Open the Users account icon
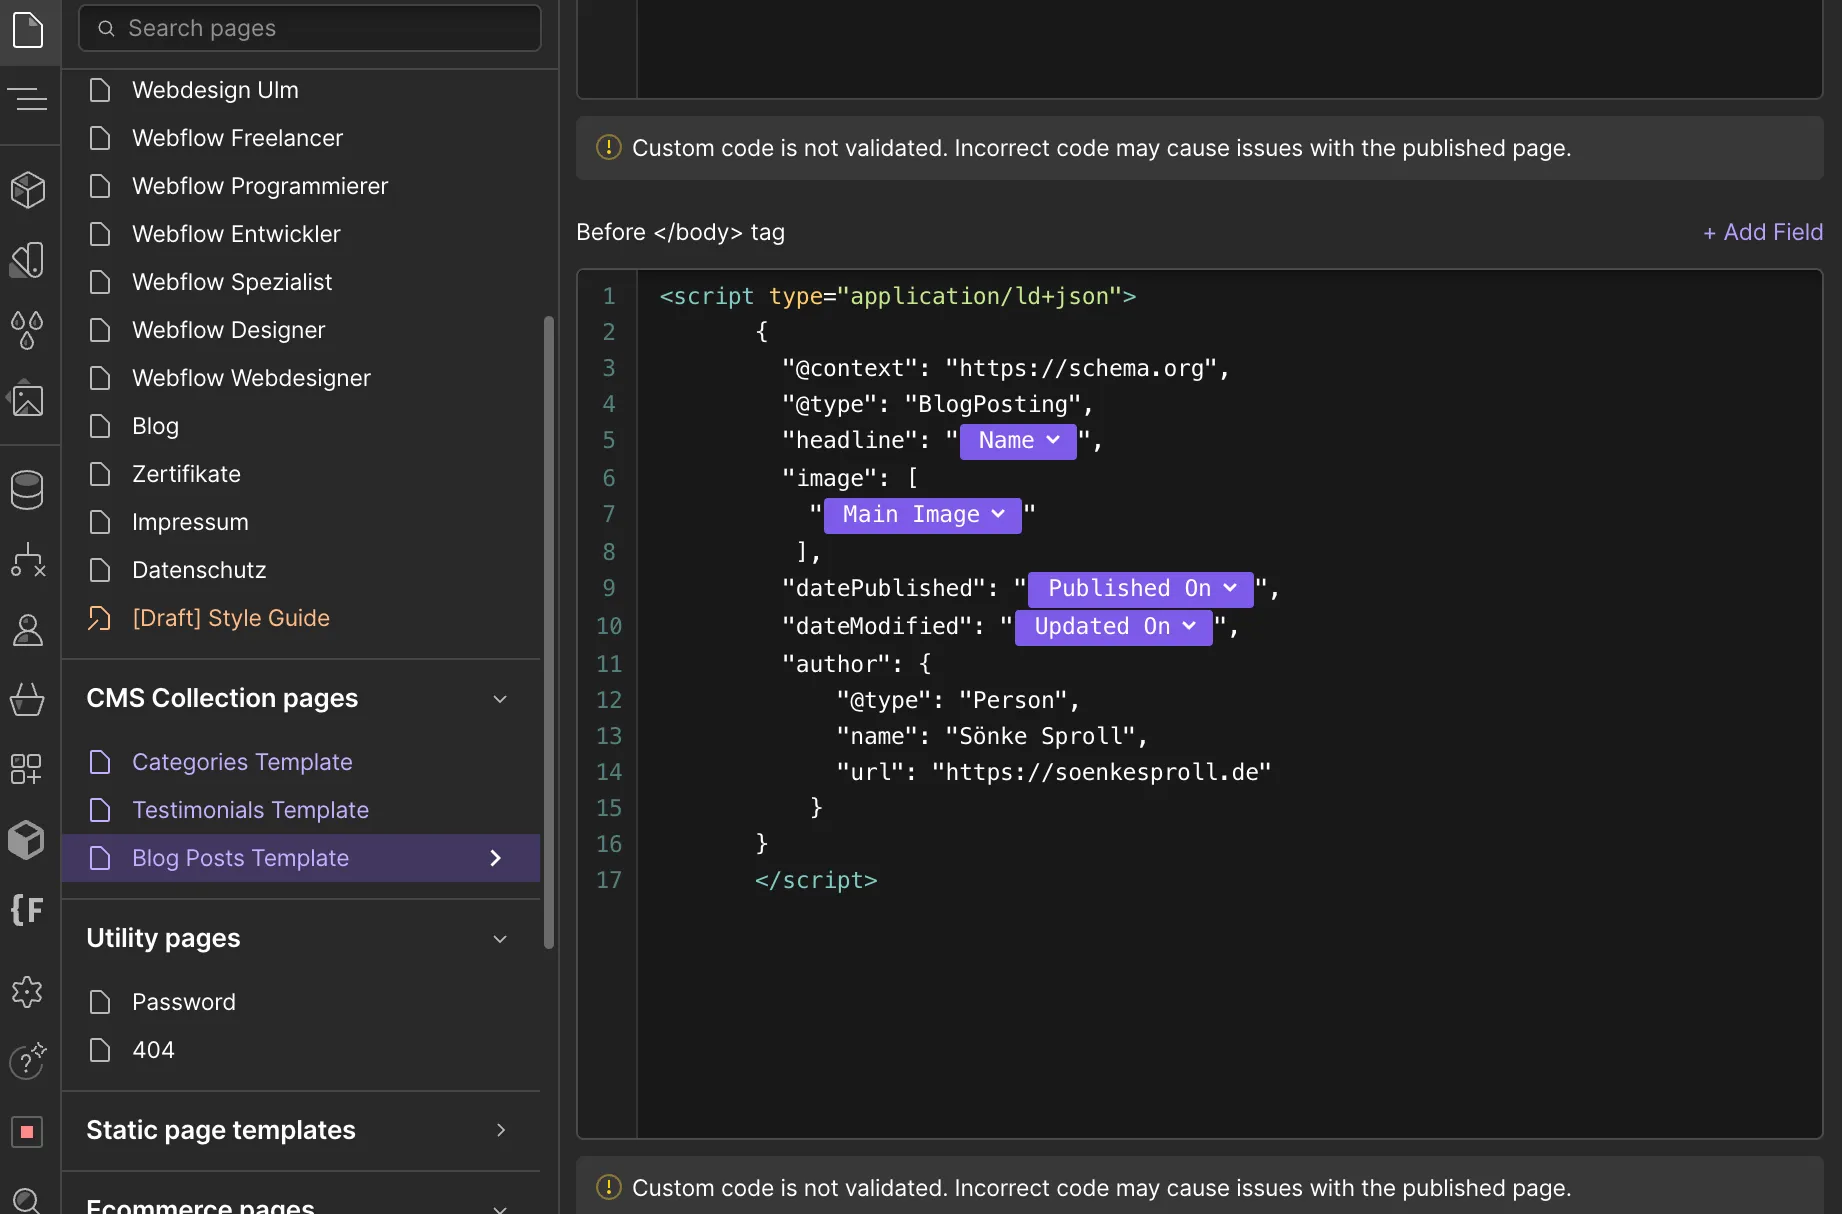Viewport: 1842px width, 1214px height. click(x=28, y=630)
